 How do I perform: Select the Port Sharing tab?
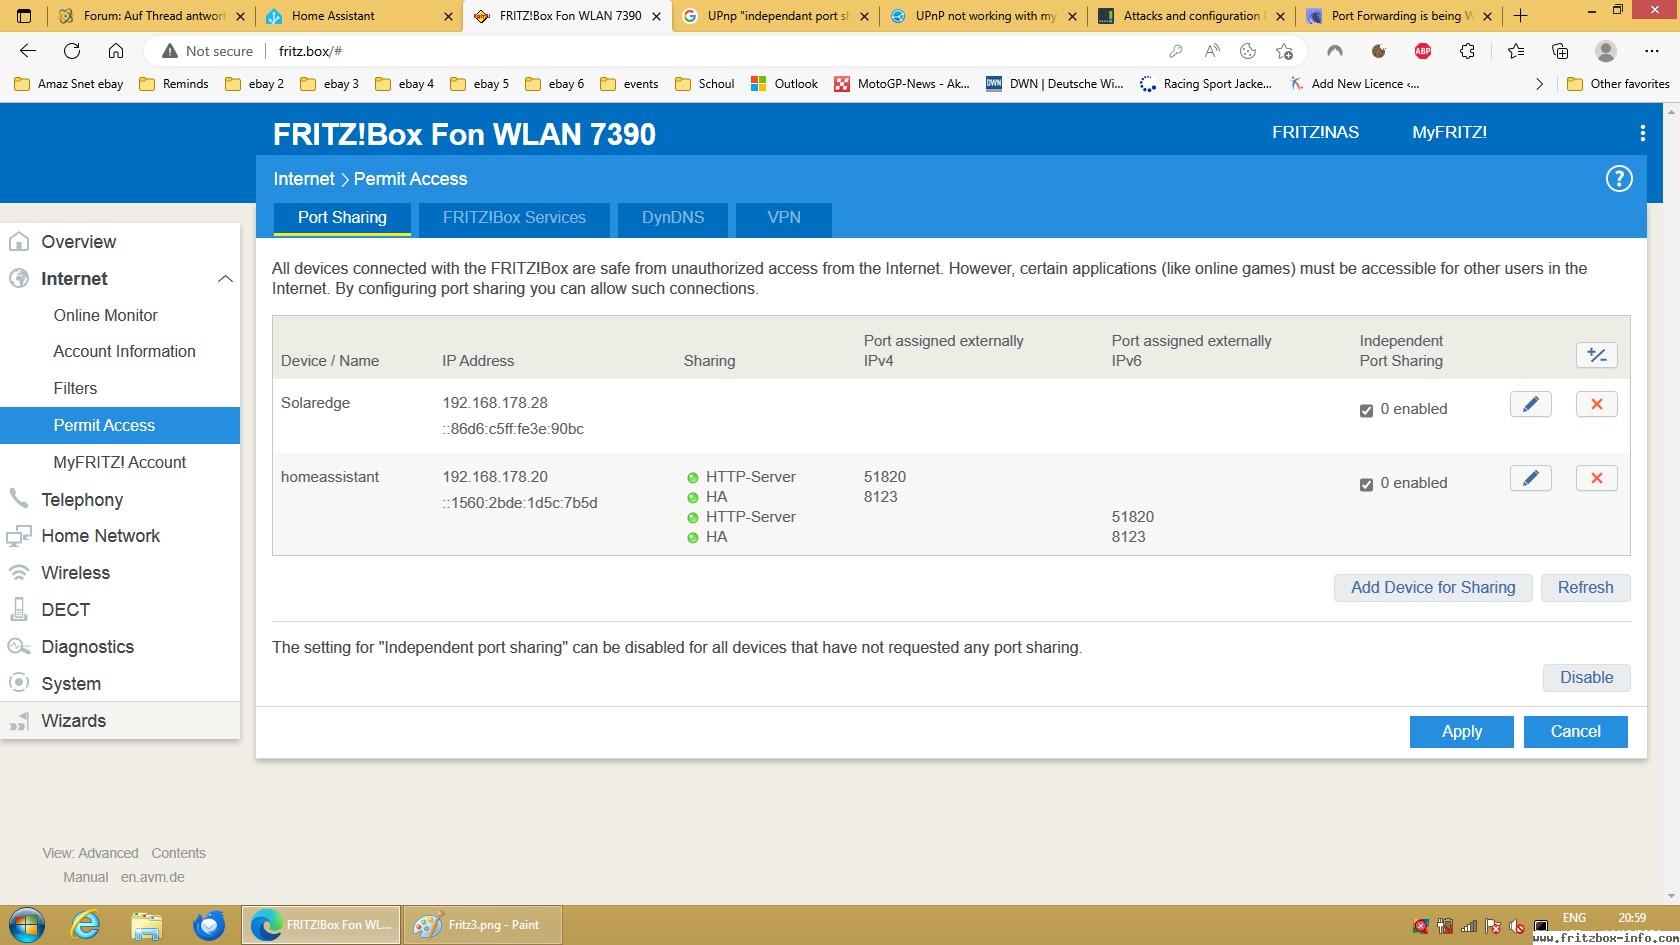coord(342,218)
